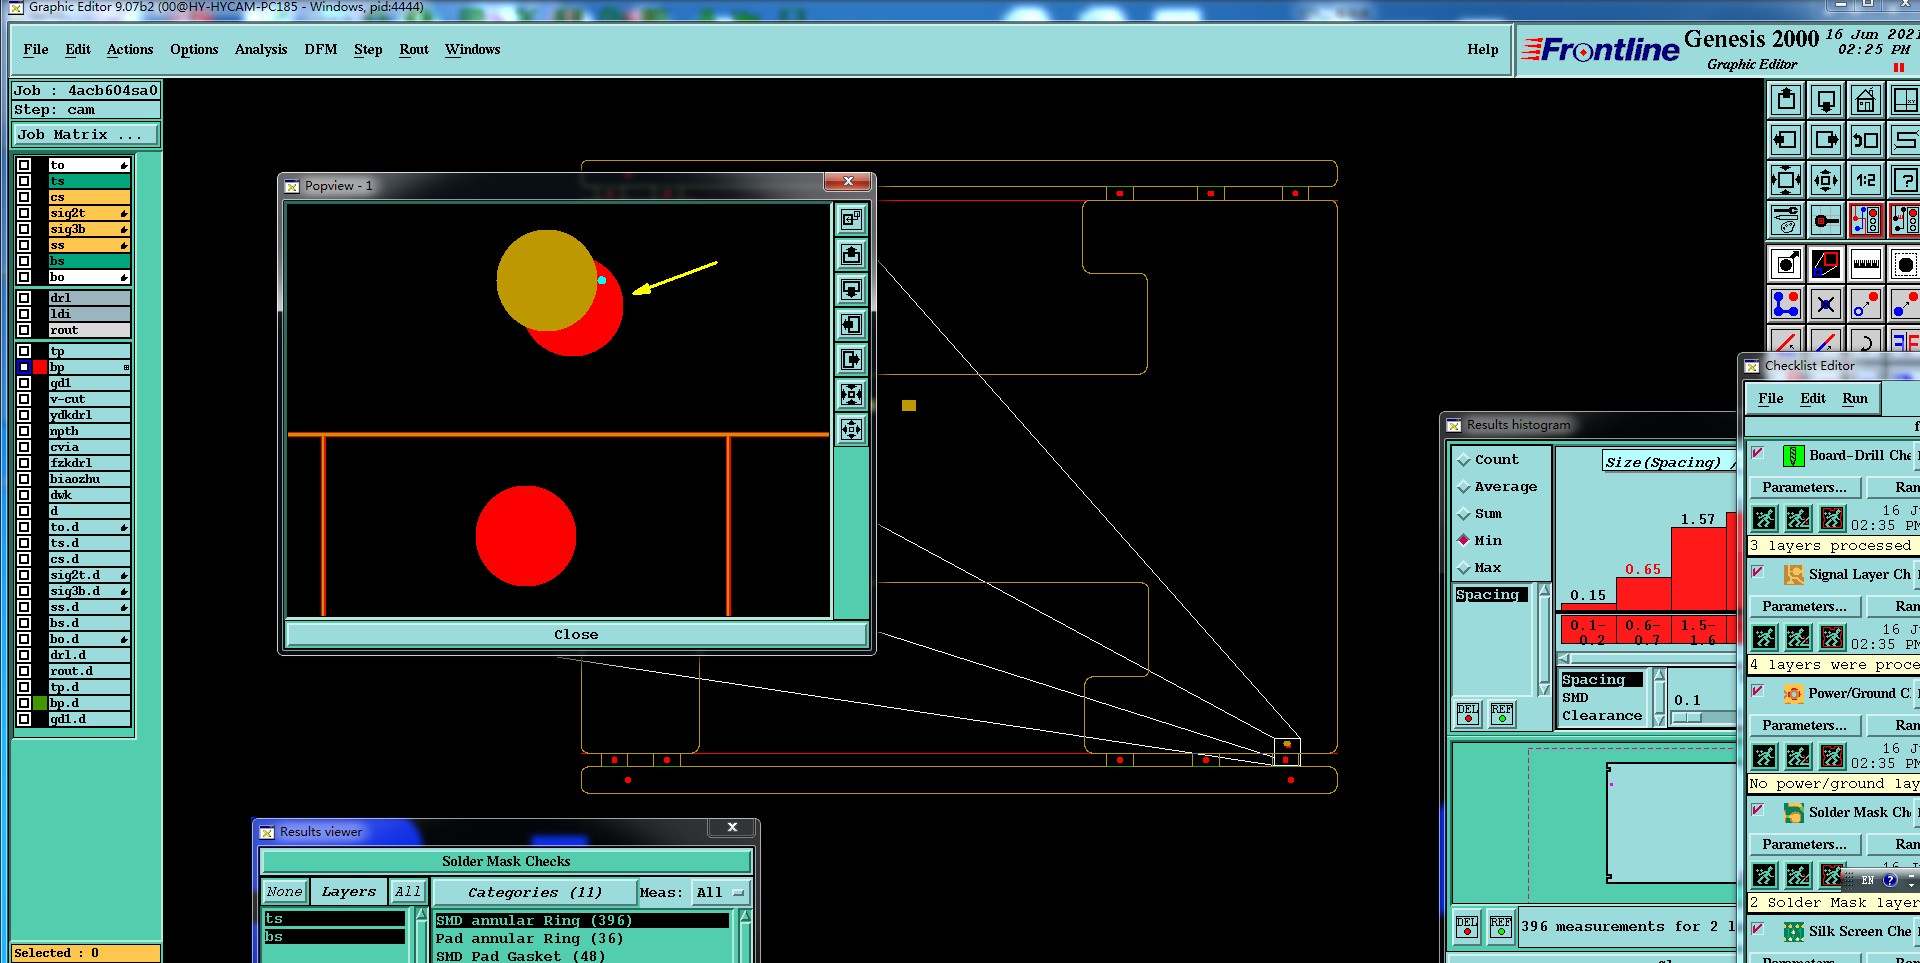1920x963 pixels.
Task: Select 'SMD annular Ring (396)' category
Action: coord(582,921)
